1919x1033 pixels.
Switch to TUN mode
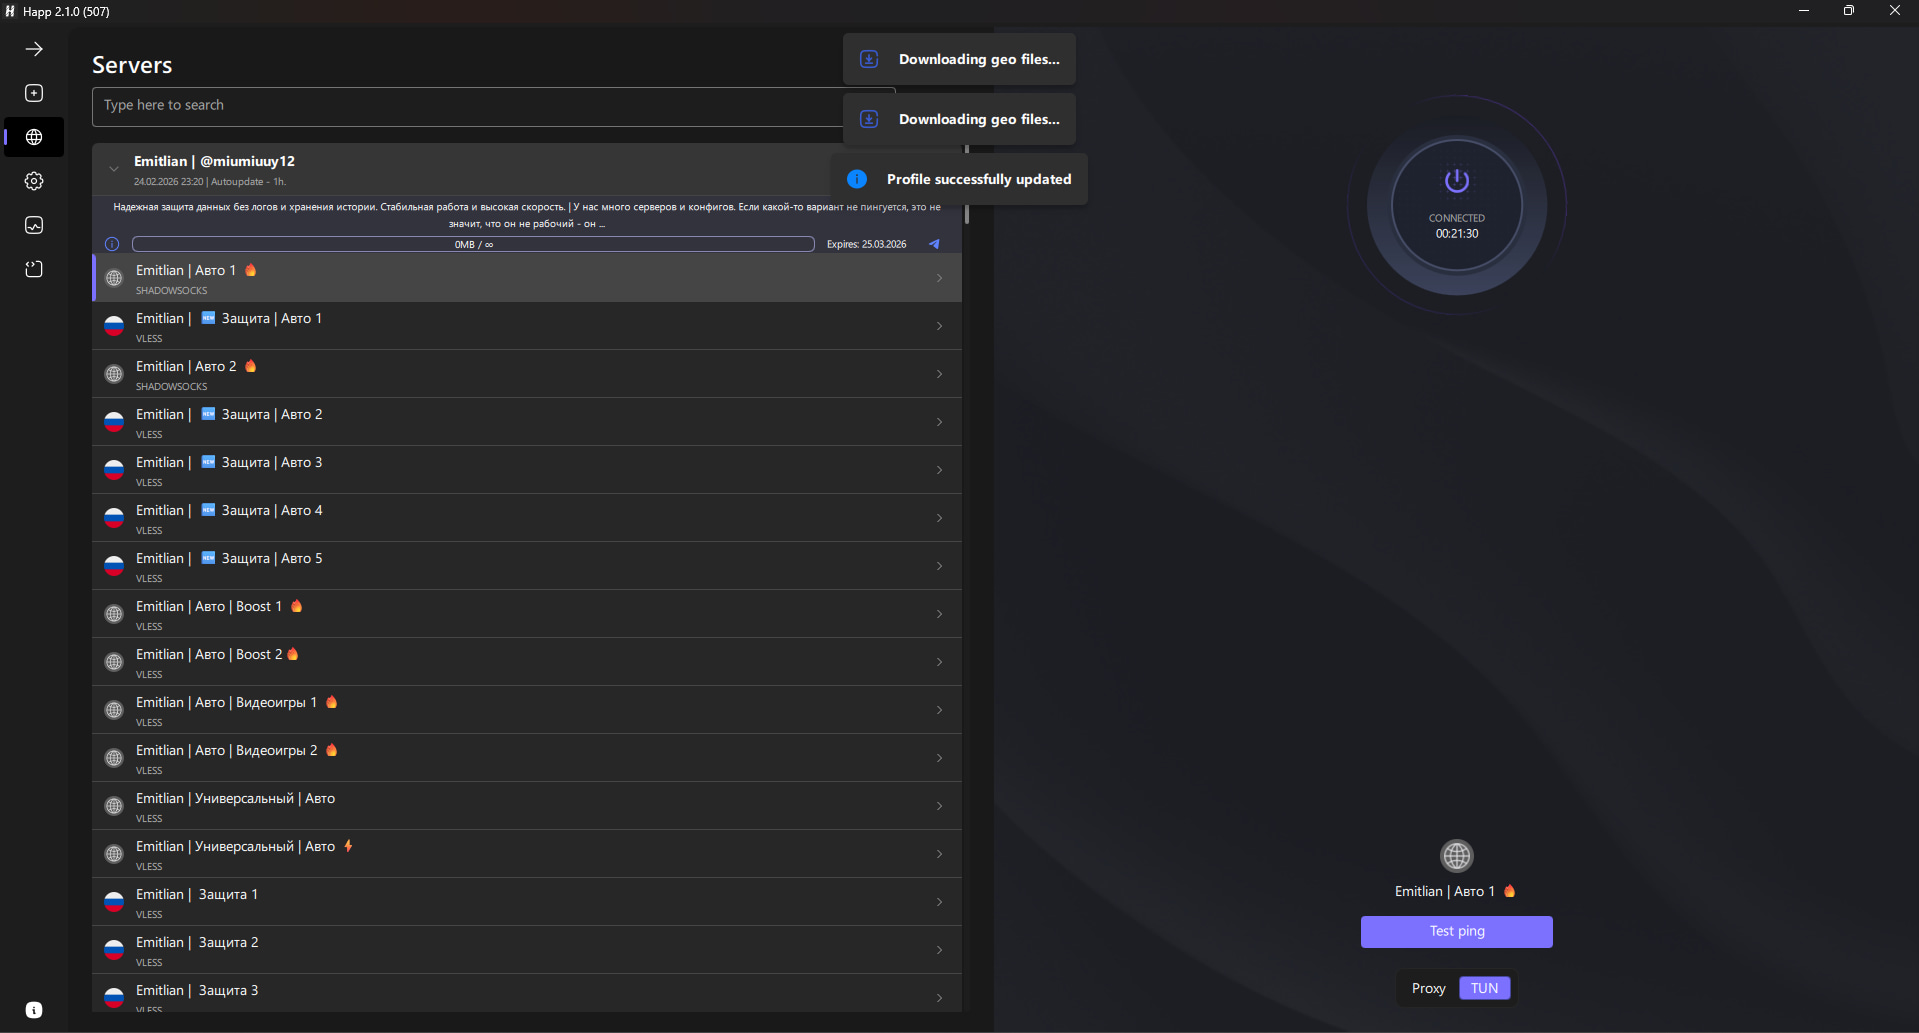[1484, 988]
